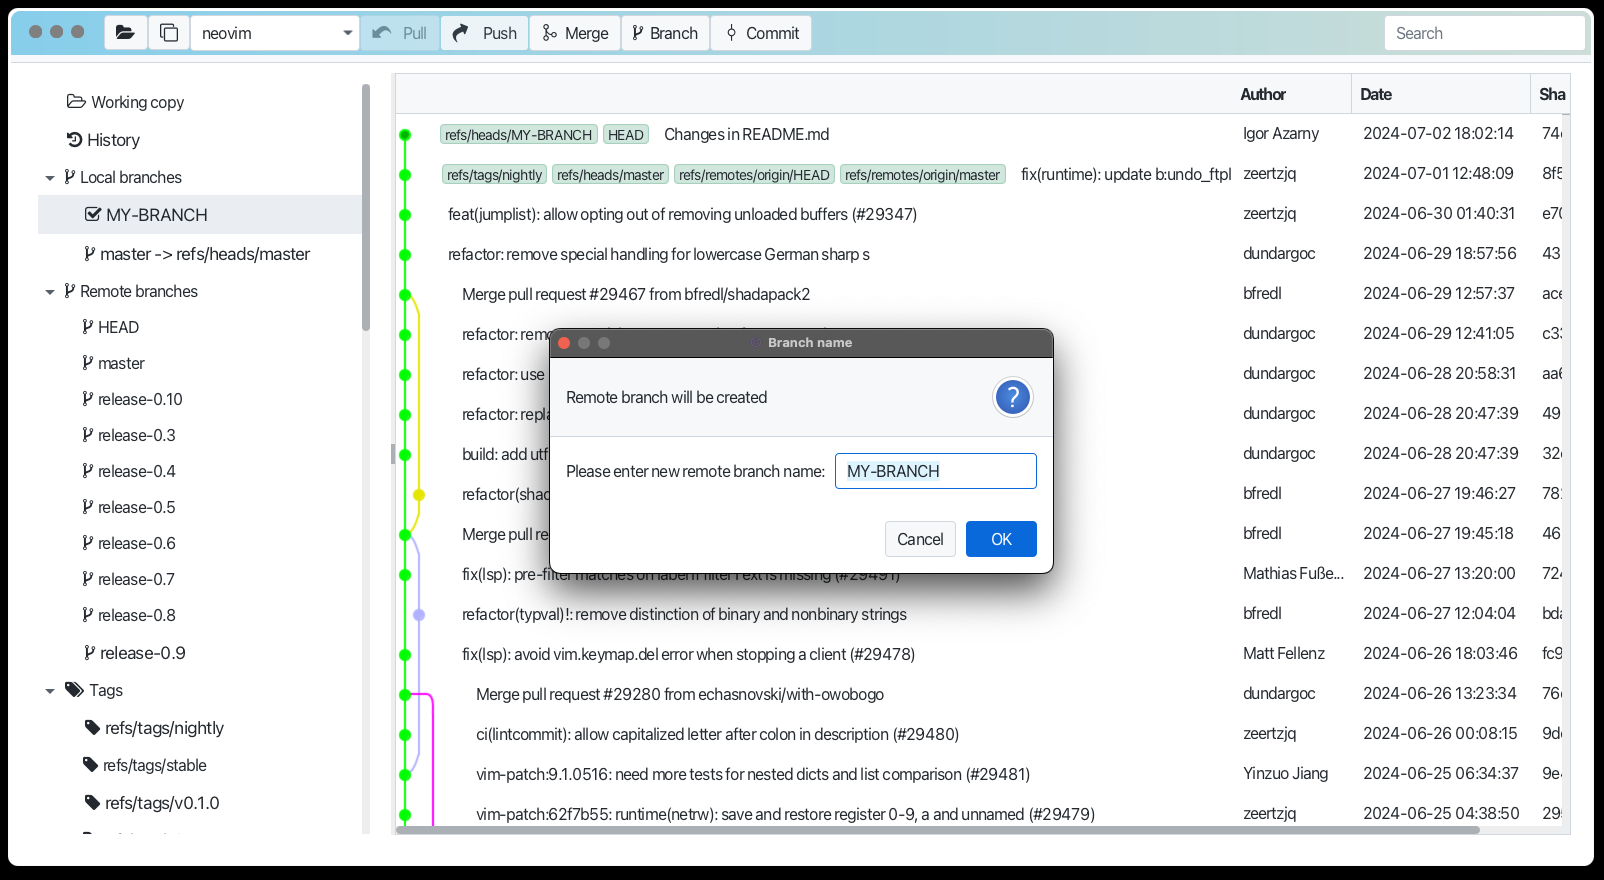Select remote branch release-0.6
Screen dimensions: 1604x880
tap(128, 543)
